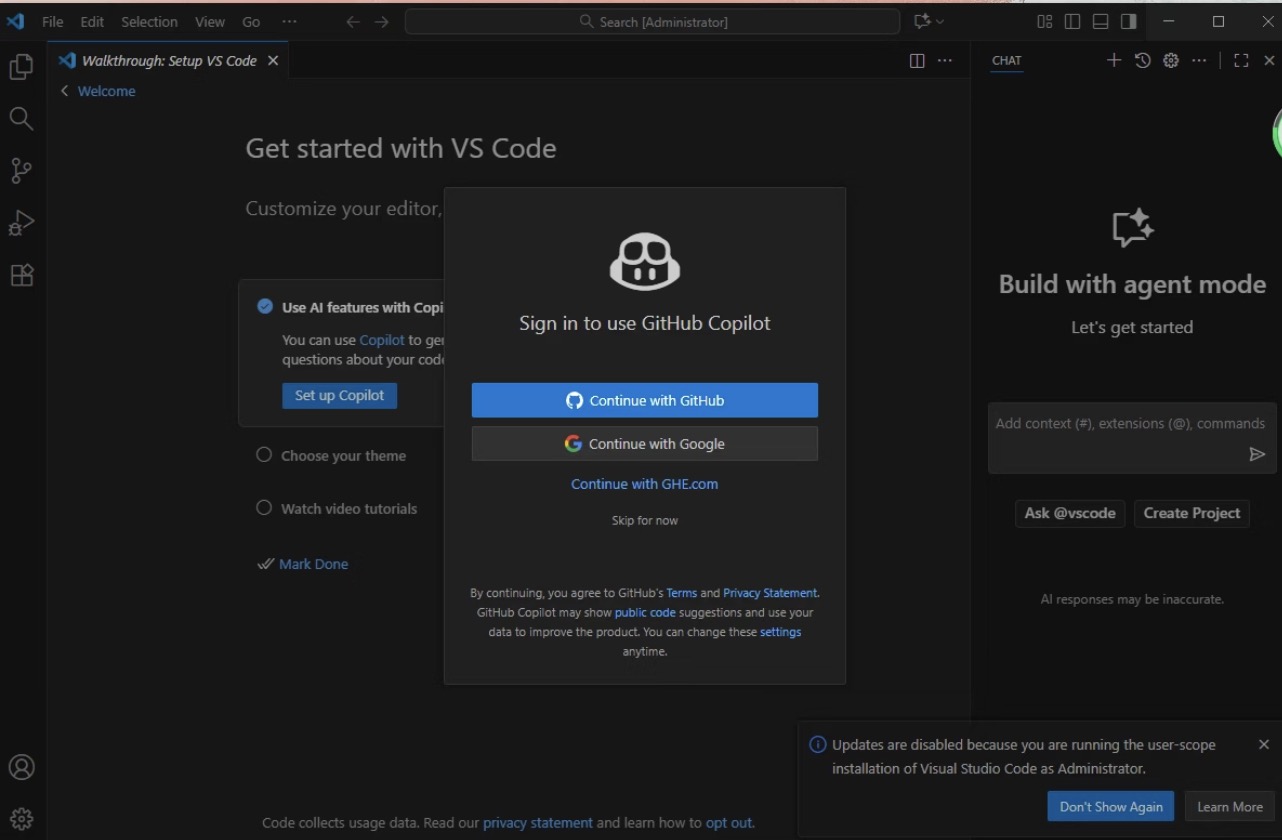The image size is (1282, 840).
Task: Open the overflow menu ellipsis in menu bar
Action: tap(289, 21)
